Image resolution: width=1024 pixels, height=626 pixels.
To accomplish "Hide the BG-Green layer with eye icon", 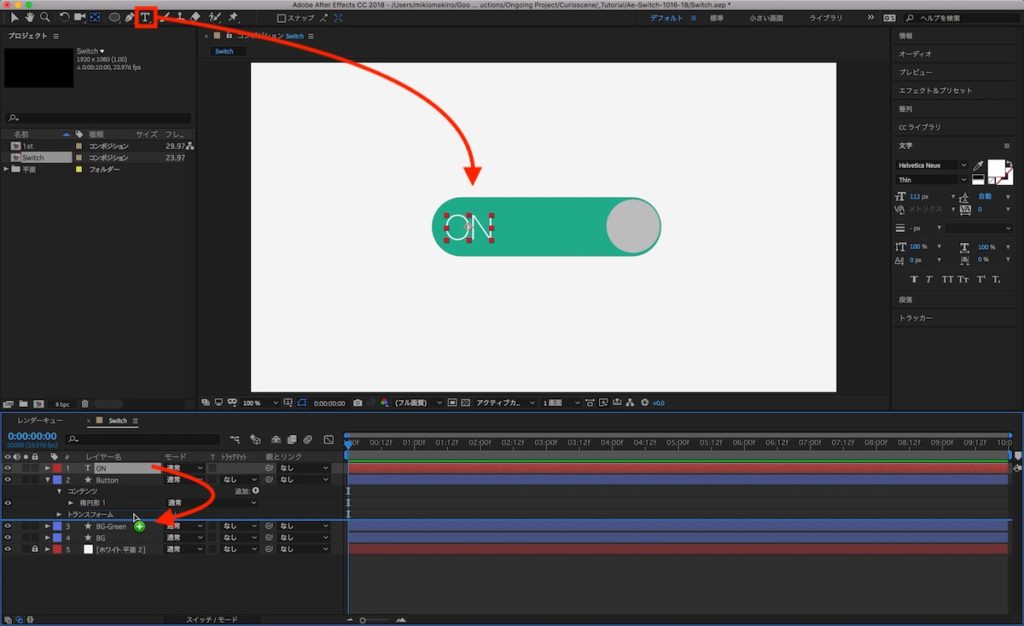I will (x=8, y=526).
